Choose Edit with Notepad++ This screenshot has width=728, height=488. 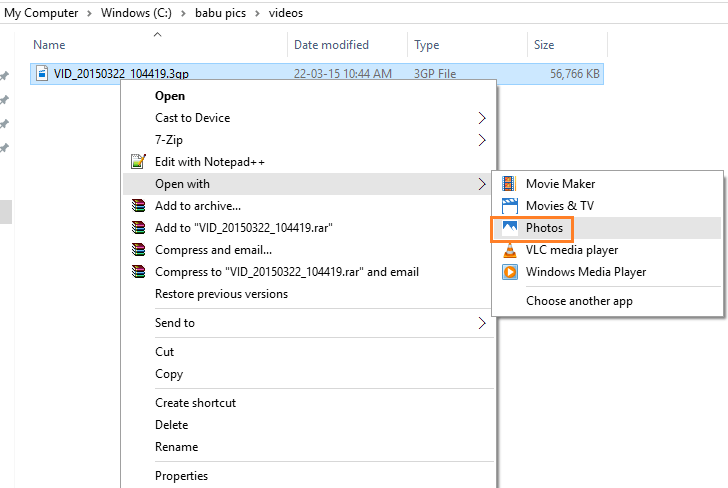pos(309,162)
